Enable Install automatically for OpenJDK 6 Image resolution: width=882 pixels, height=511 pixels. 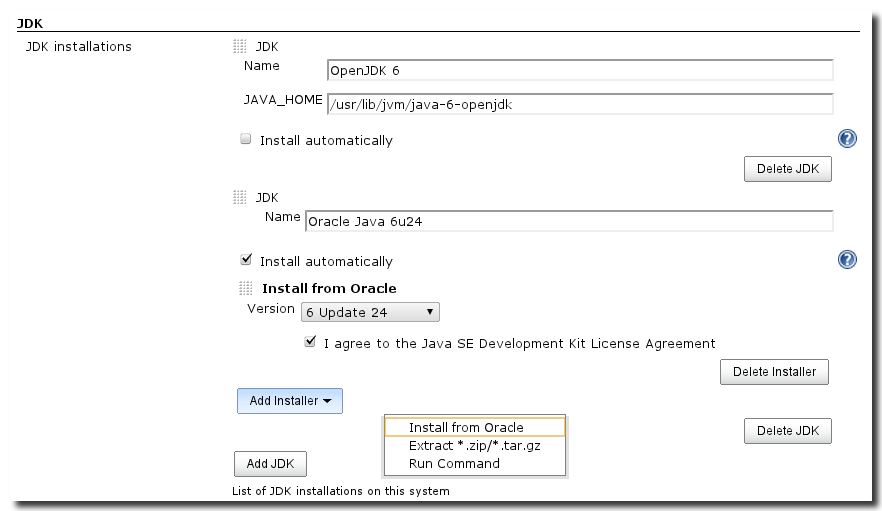[246, 140]
